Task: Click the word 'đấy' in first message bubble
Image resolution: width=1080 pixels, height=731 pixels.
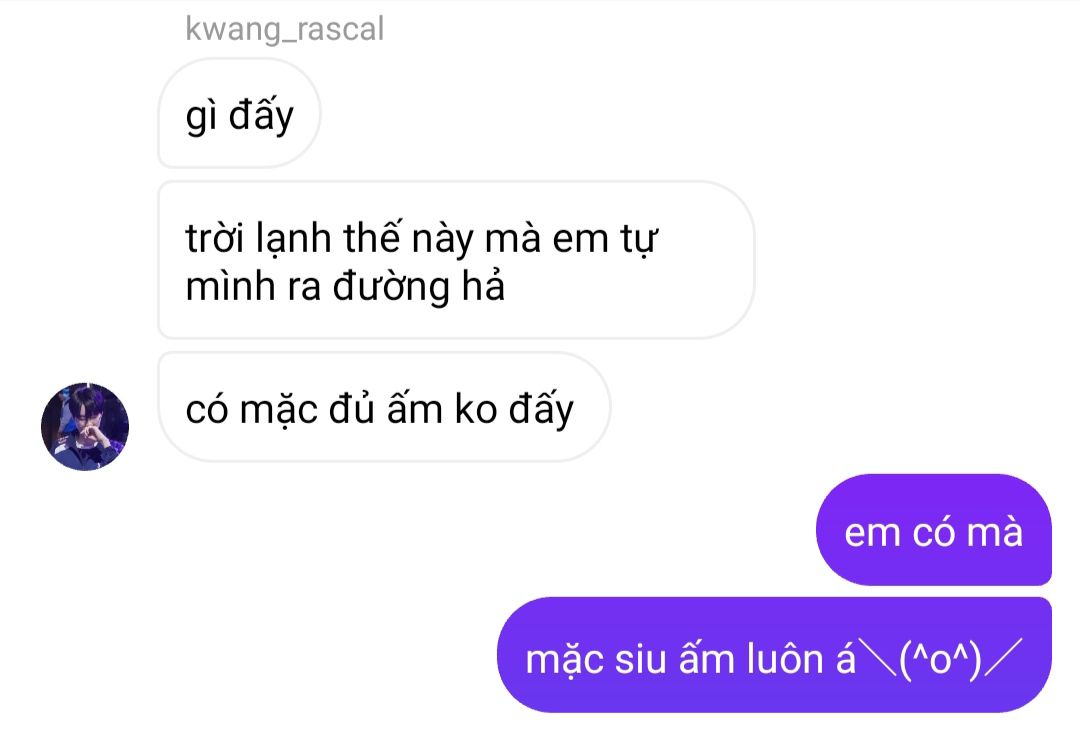Action: point(261,116)
